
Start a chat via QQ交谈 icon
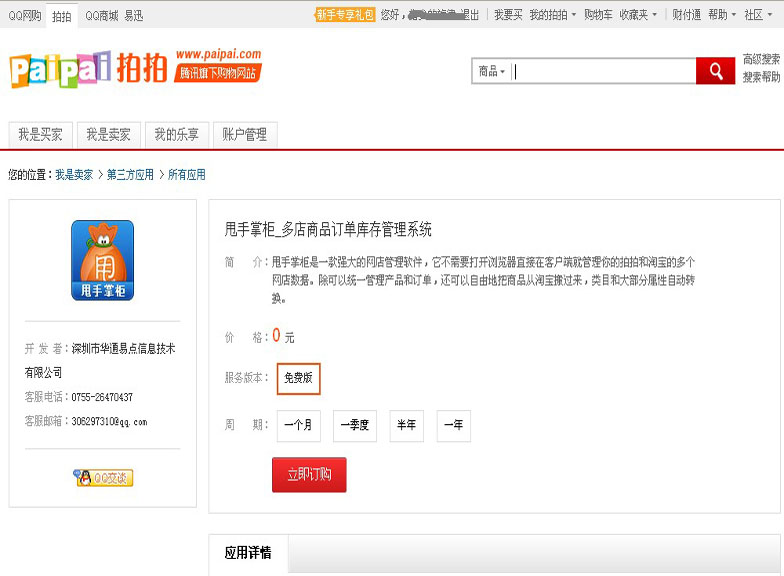104,478
